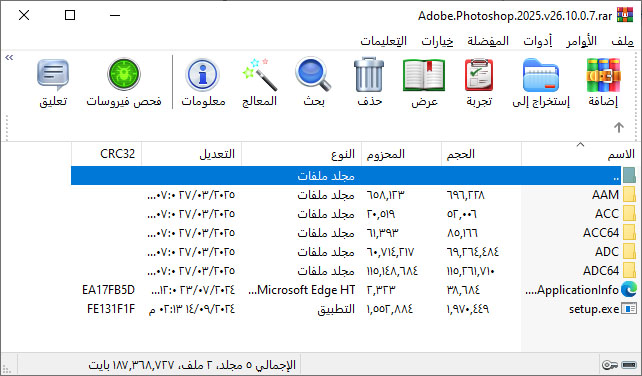Open معلومات (Info) toolbar icon
Screen dimensions: 642x376
203,75
